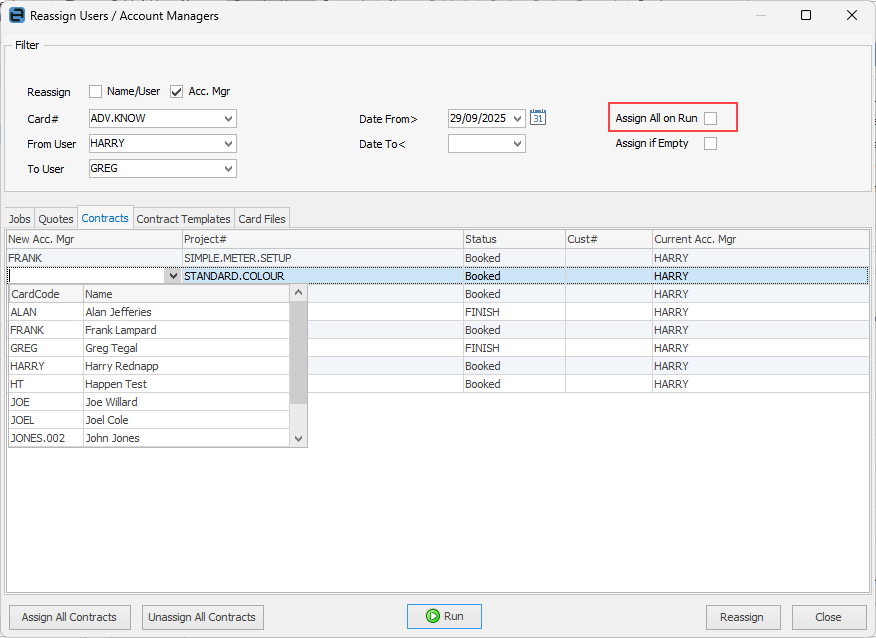The width and height of the screenshot is (876, 638).
Task: Open the Contract Templates tab
Action: 183,219
